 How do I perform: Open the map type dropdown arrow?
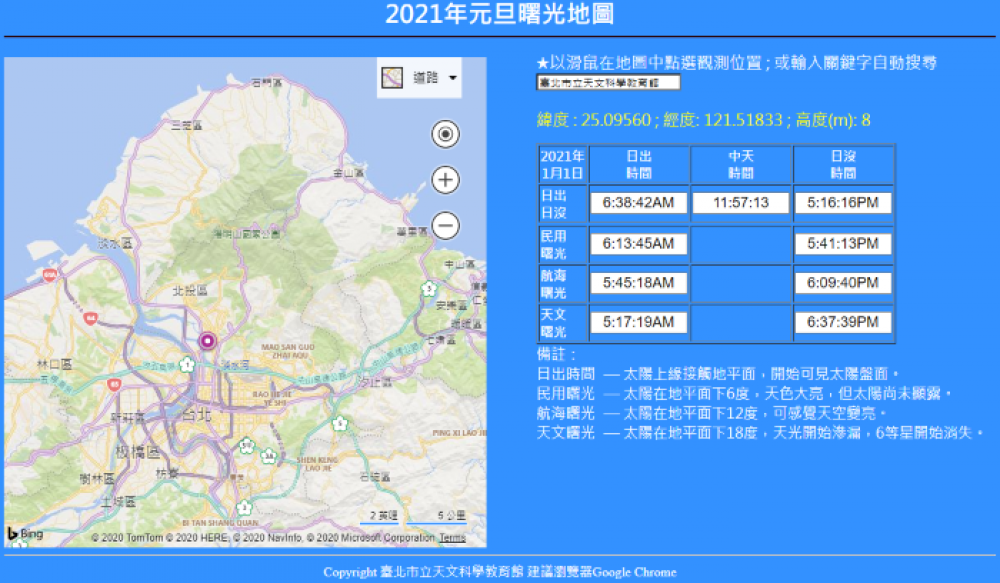453,78
